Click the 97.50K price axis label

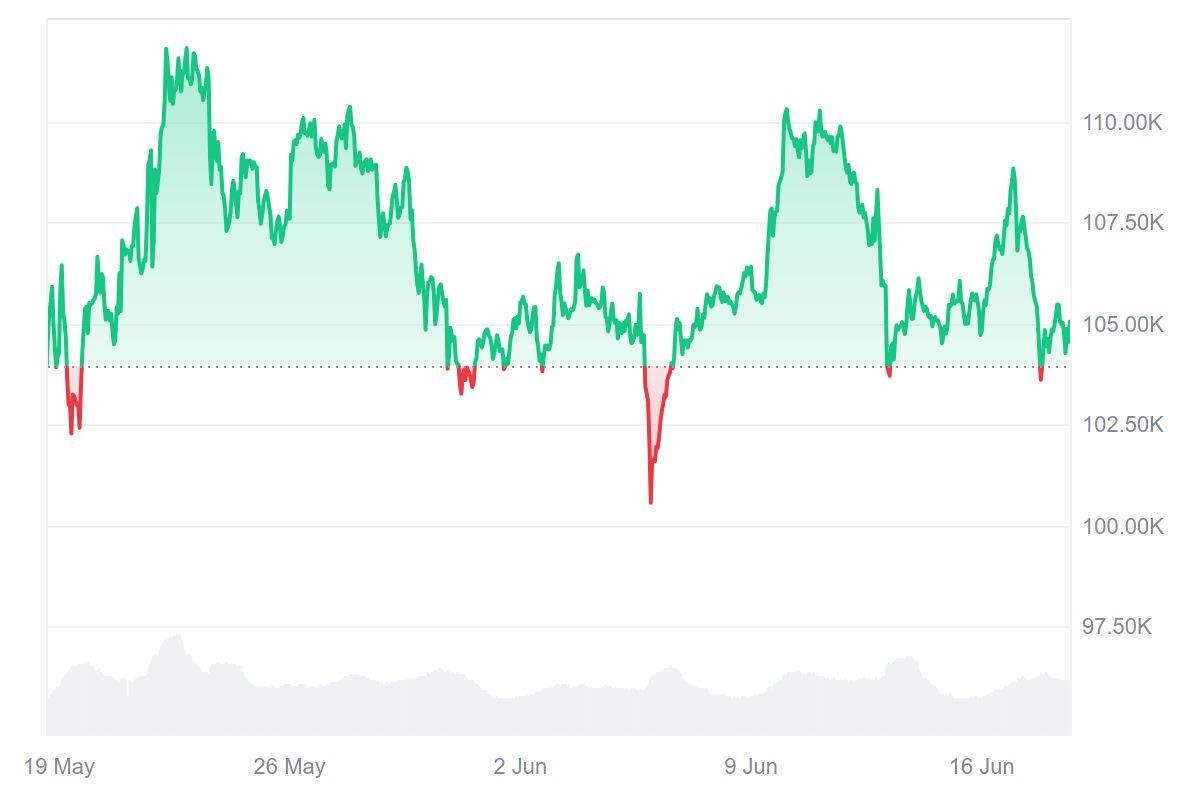pyautogui.click(x=1116, y=626)
